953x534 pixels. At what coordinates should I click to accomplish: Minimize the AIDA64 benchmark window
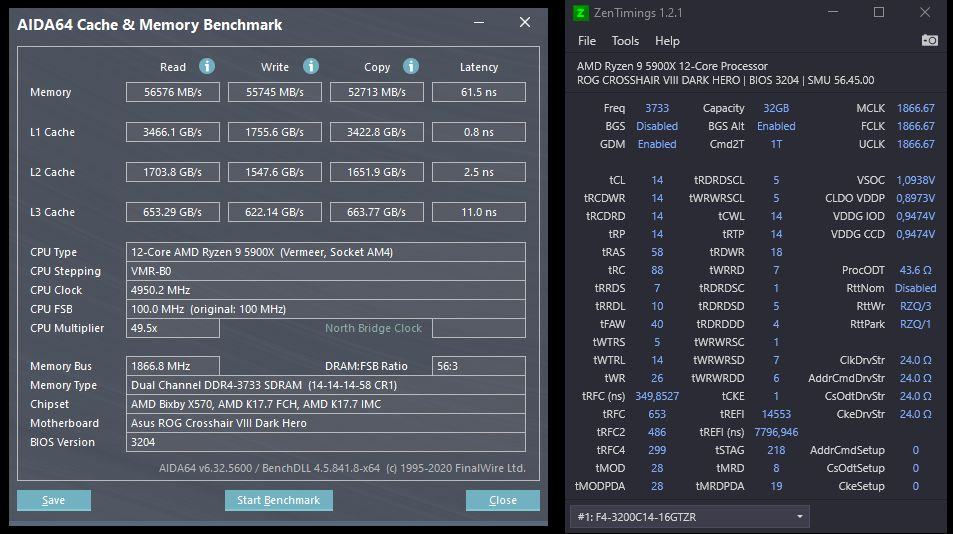(x=479, y=22)
